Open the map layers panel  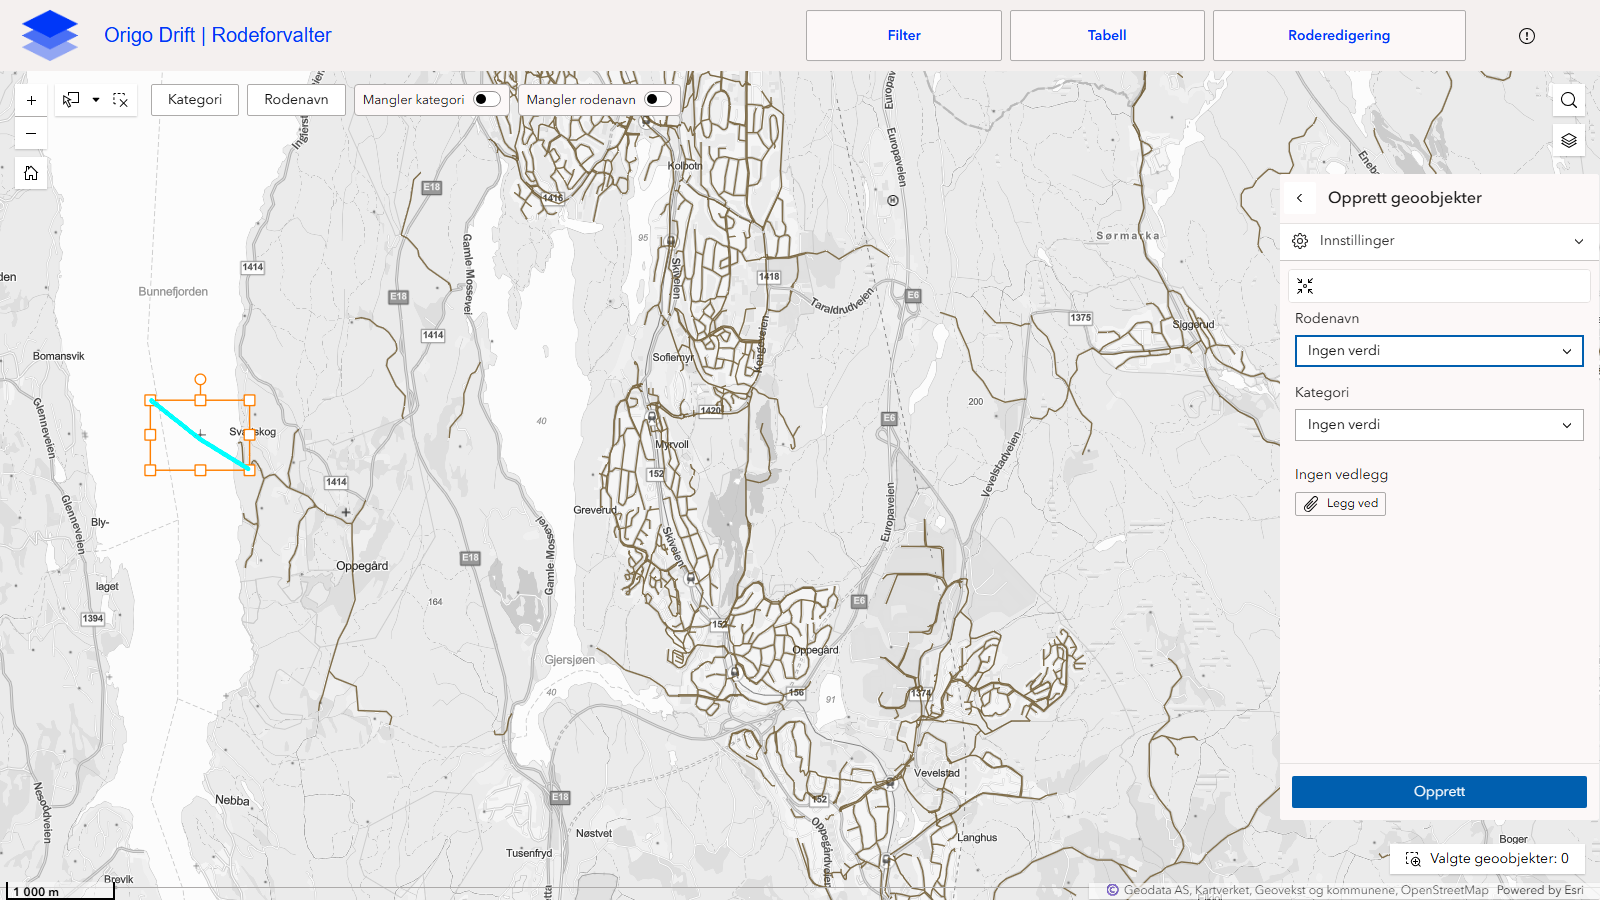[x=1569, y=141]
